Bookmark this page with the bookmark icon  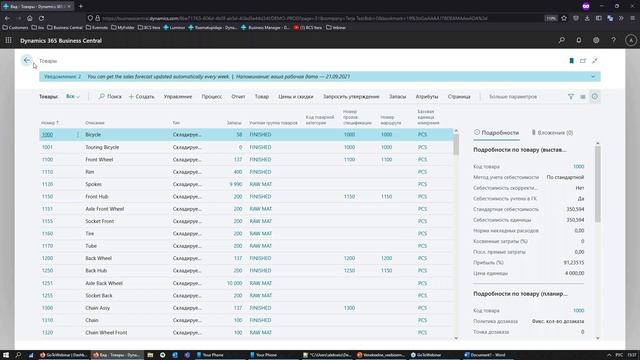coord(571,61)
